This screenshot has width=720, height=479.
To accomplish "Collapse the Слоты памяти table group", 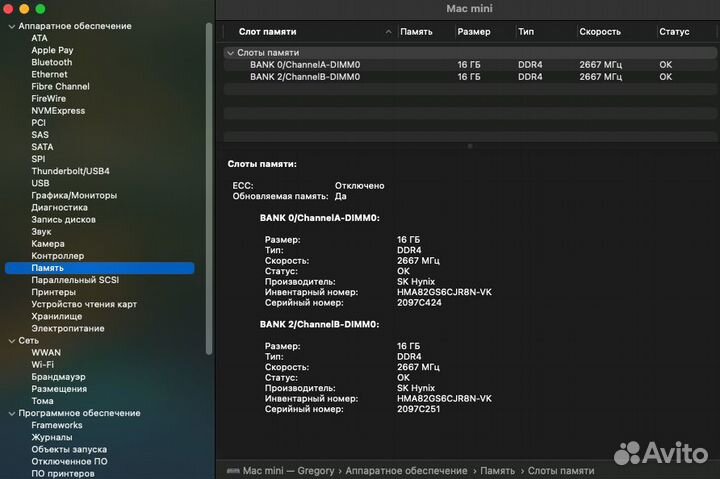I will [x=231, y=53].
